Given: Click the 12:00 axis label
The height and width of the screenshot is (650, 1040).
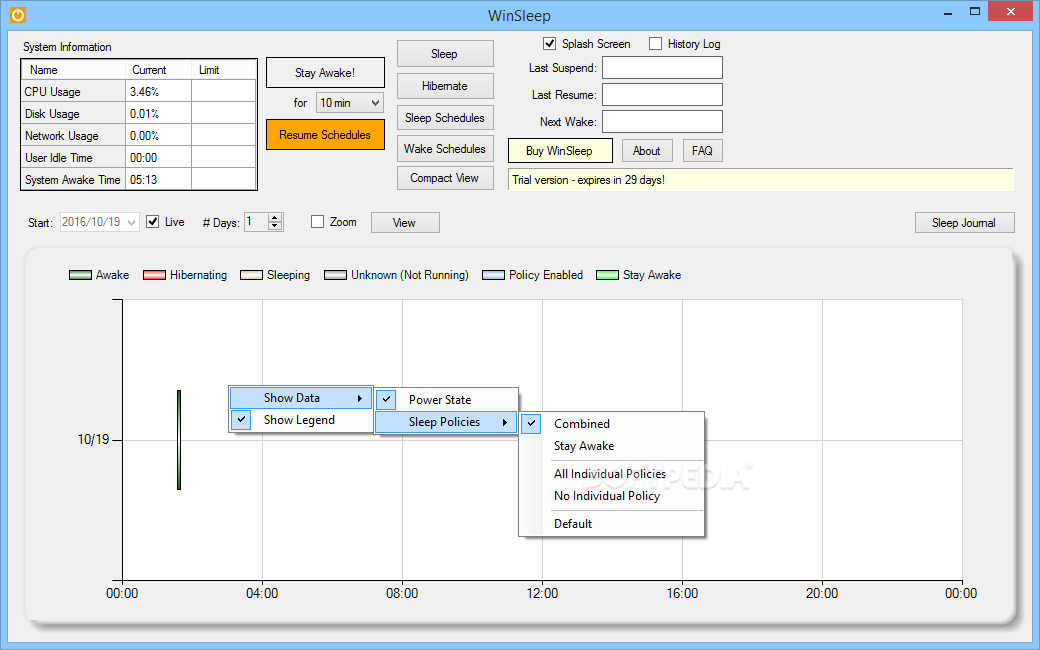Looking at the screenshot, I should tap(542, 594).
